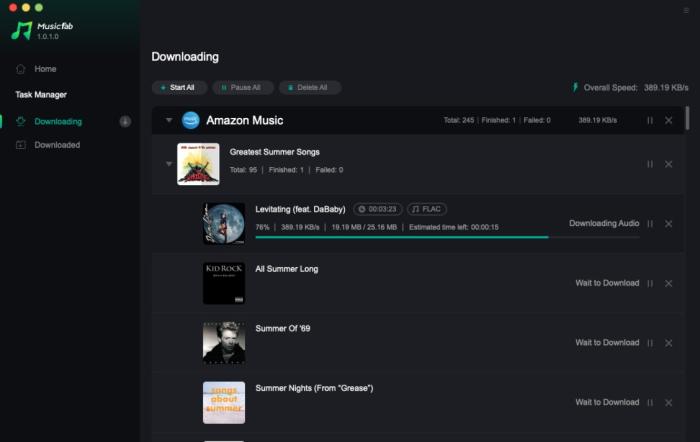Click the Downloading Audio status text
This screenshot has height=442, width=700.
[x=604, y=223]
